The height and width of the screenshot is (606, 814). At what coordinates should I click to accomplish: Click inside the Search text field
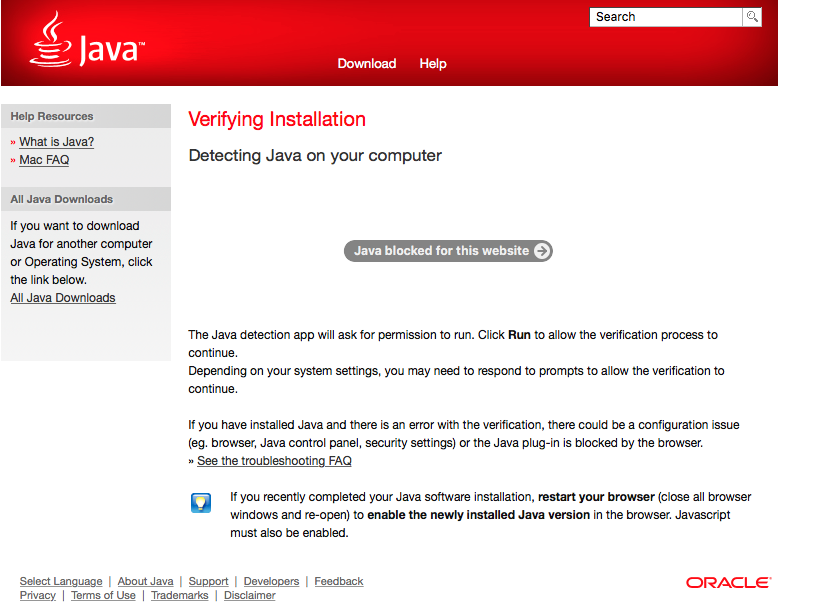(x=665, y=17)
